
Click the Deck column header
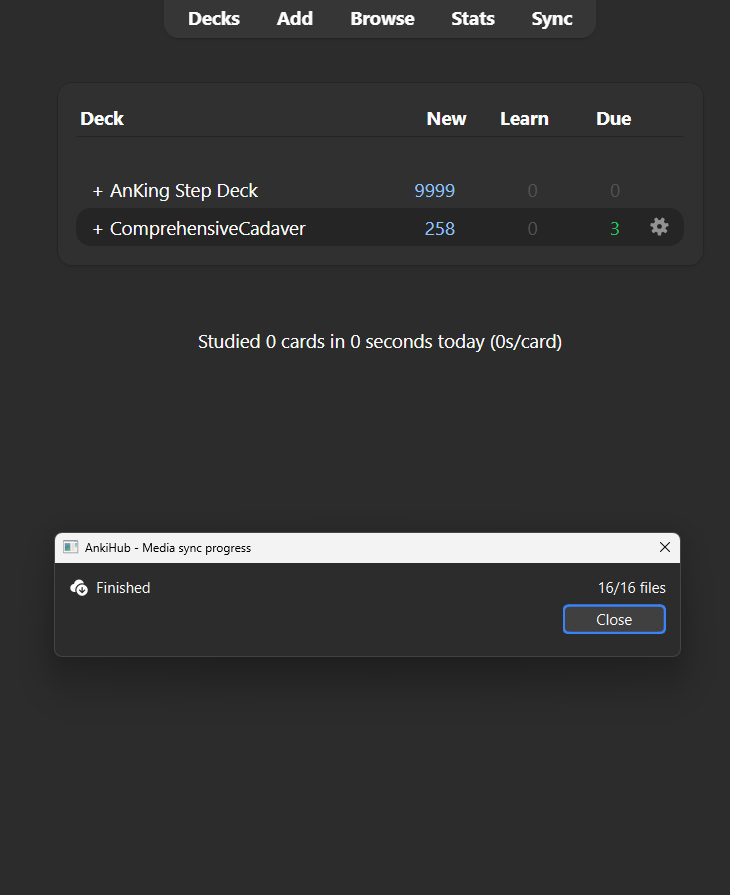tap(102, 118)
